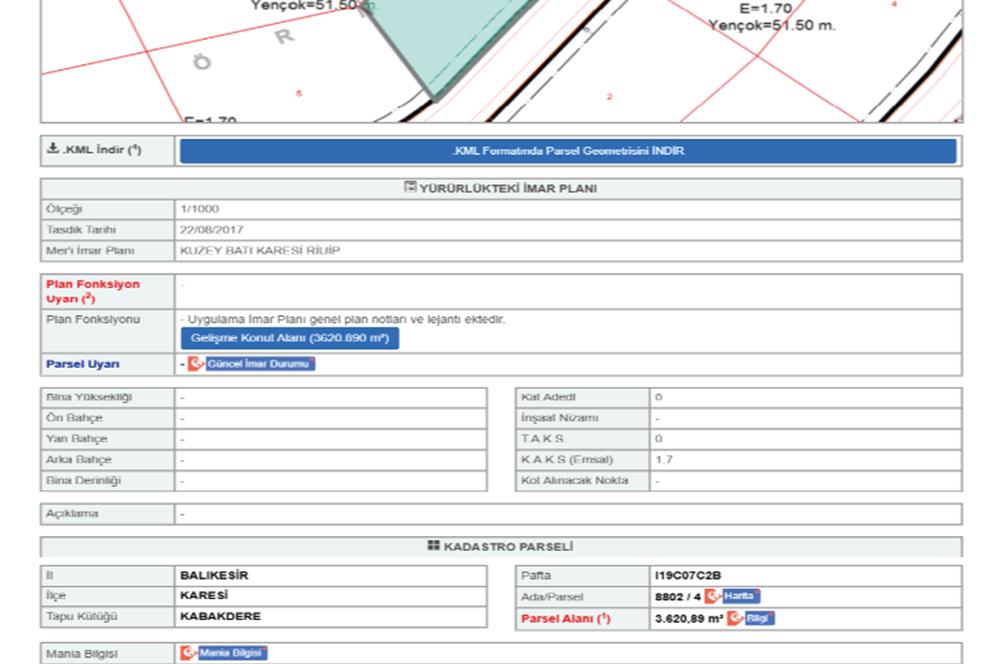Click the Bilgi button beside Parsel Alanı
1000x664 pixels.
pyautogui.click(x=759, y=618)
